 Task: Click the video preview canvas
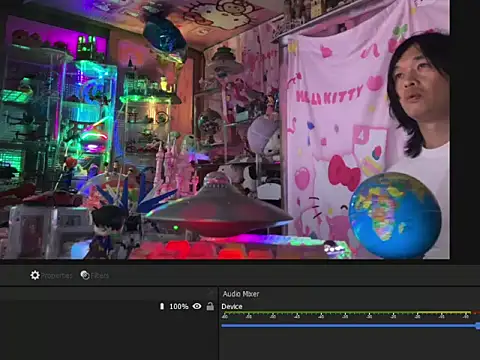[x=225, y=129]
